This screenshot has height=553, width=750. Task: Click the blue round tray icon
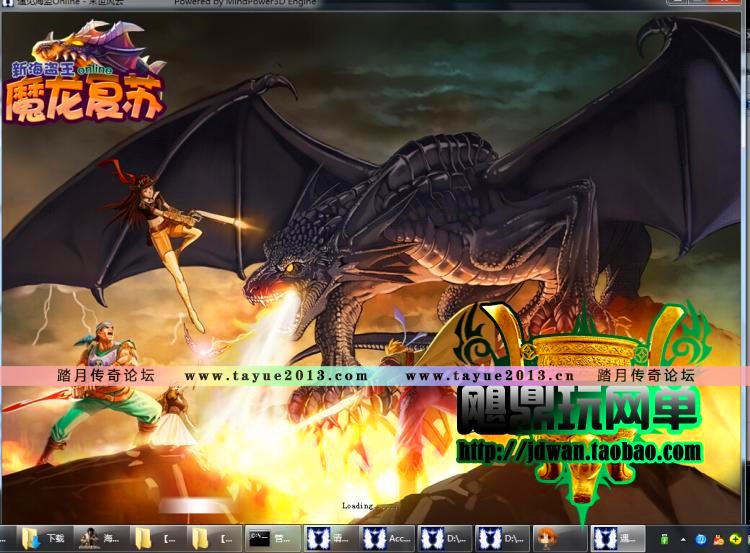tap(701, 540)
